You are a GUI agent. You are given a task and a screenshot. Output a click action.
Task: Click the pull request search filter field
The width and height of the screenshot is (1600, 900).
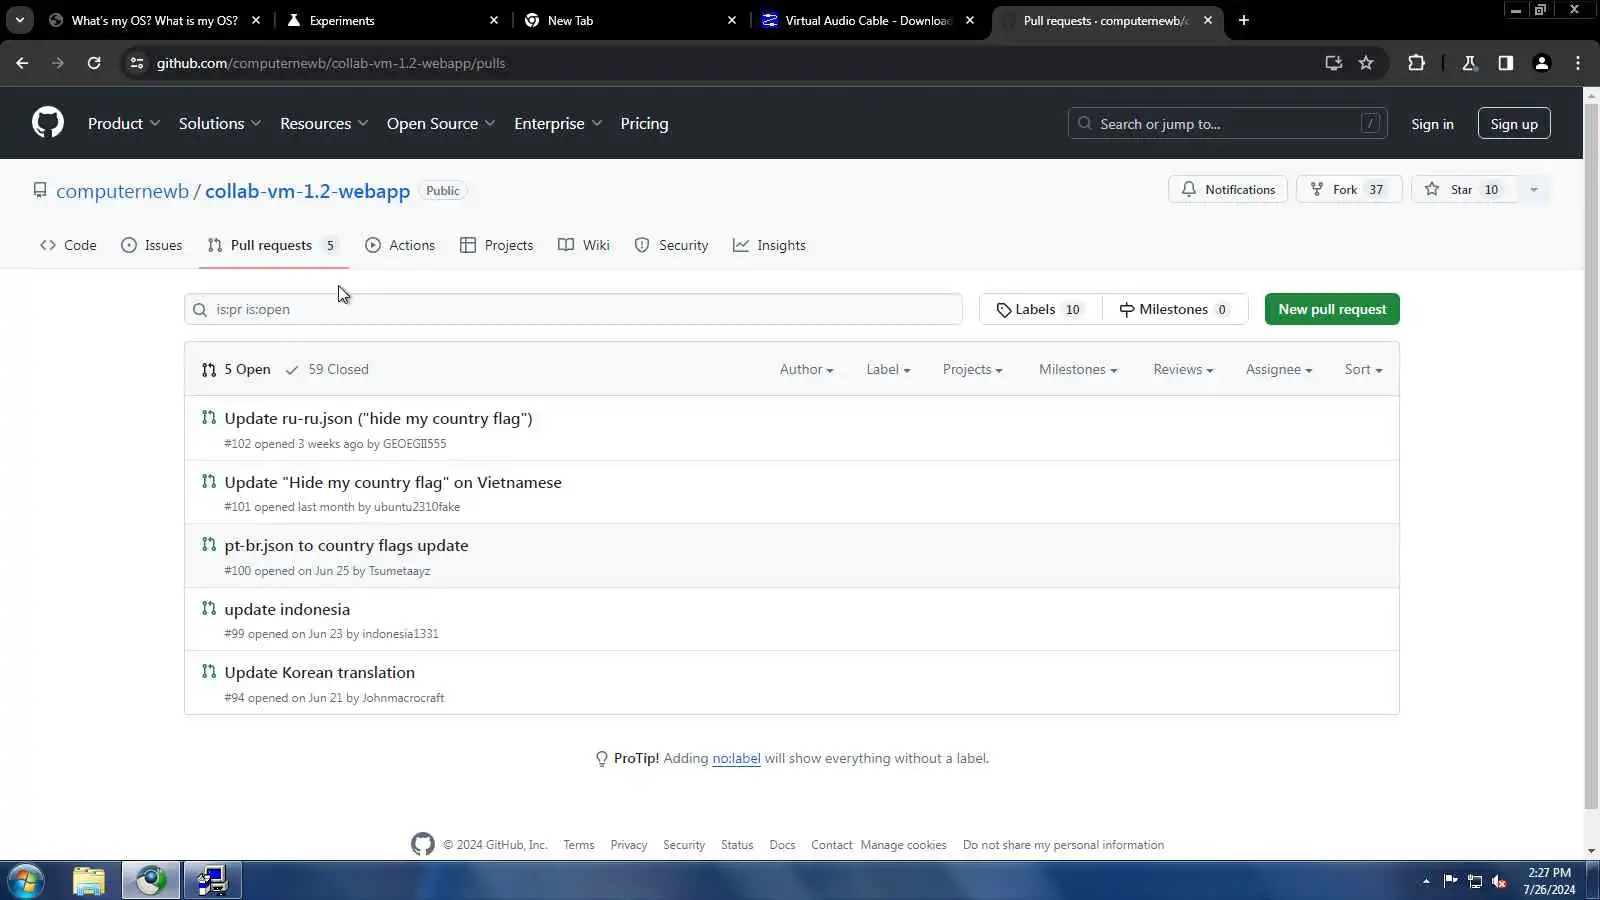573,309
